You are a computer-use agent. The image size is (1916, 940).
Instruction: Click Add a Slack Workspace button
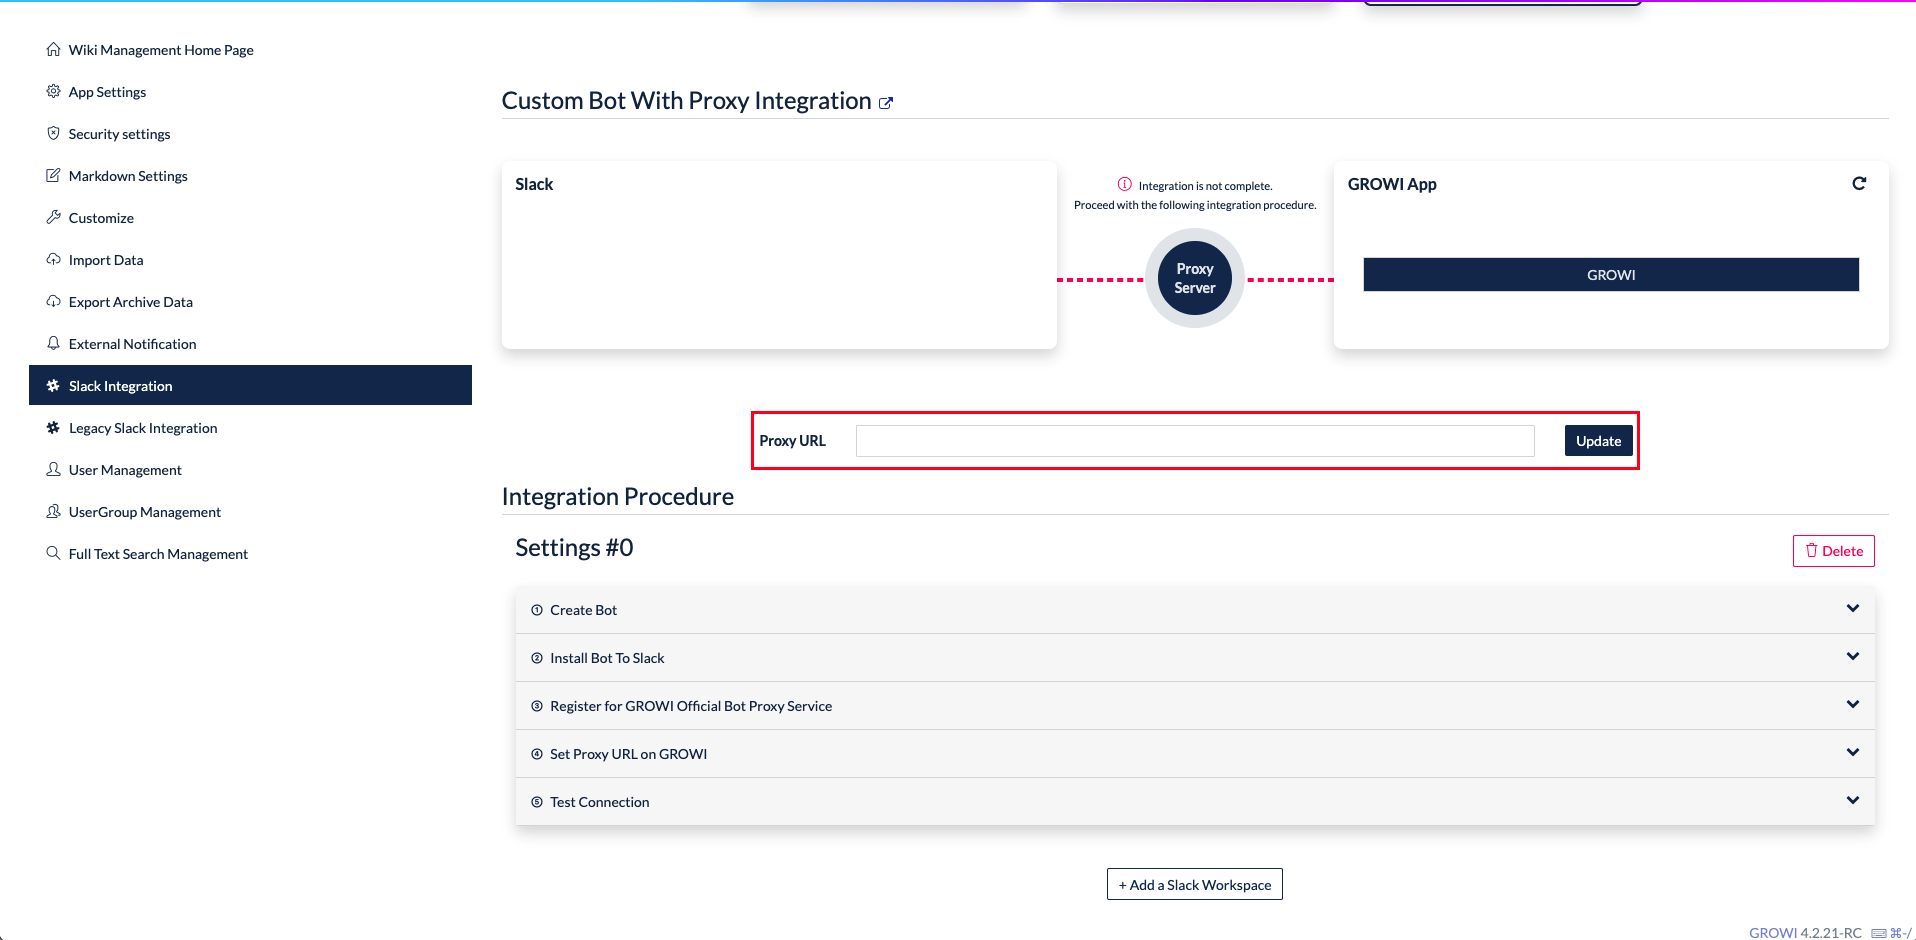1194,885
